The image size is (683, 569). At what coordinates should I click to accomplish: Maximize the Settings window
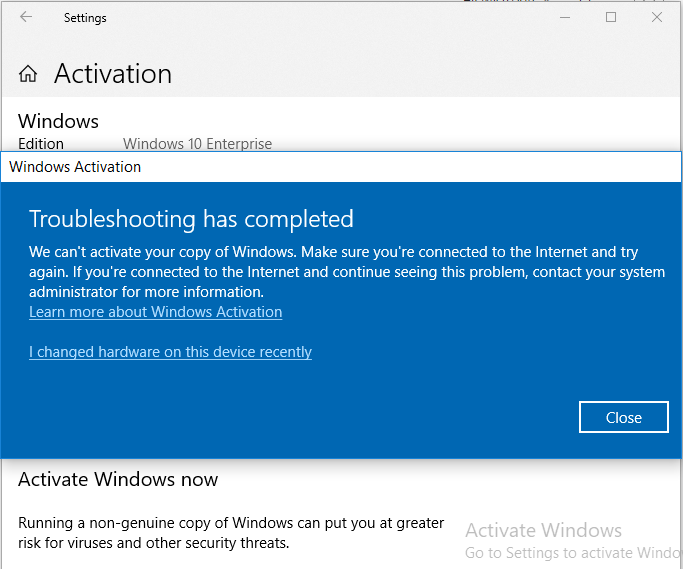611,17
